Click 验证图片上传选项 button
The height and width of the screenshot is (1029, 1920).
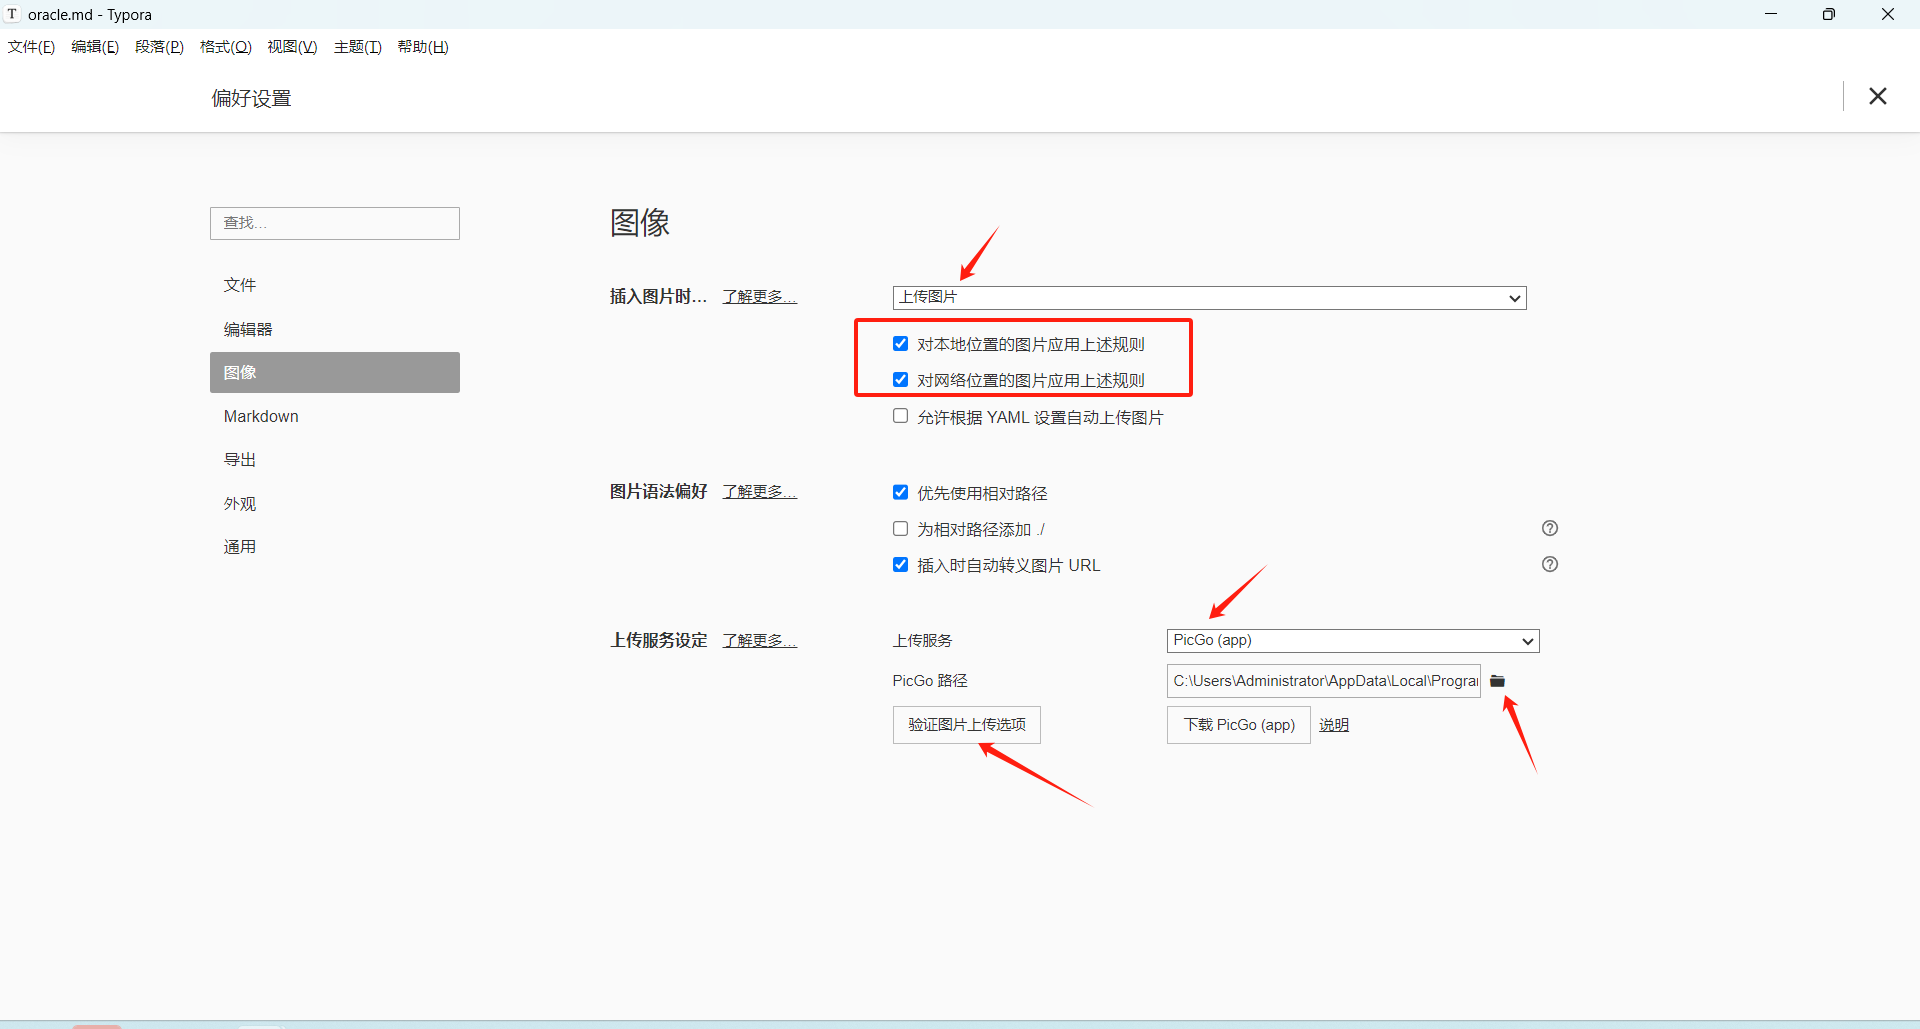[966, 725]
